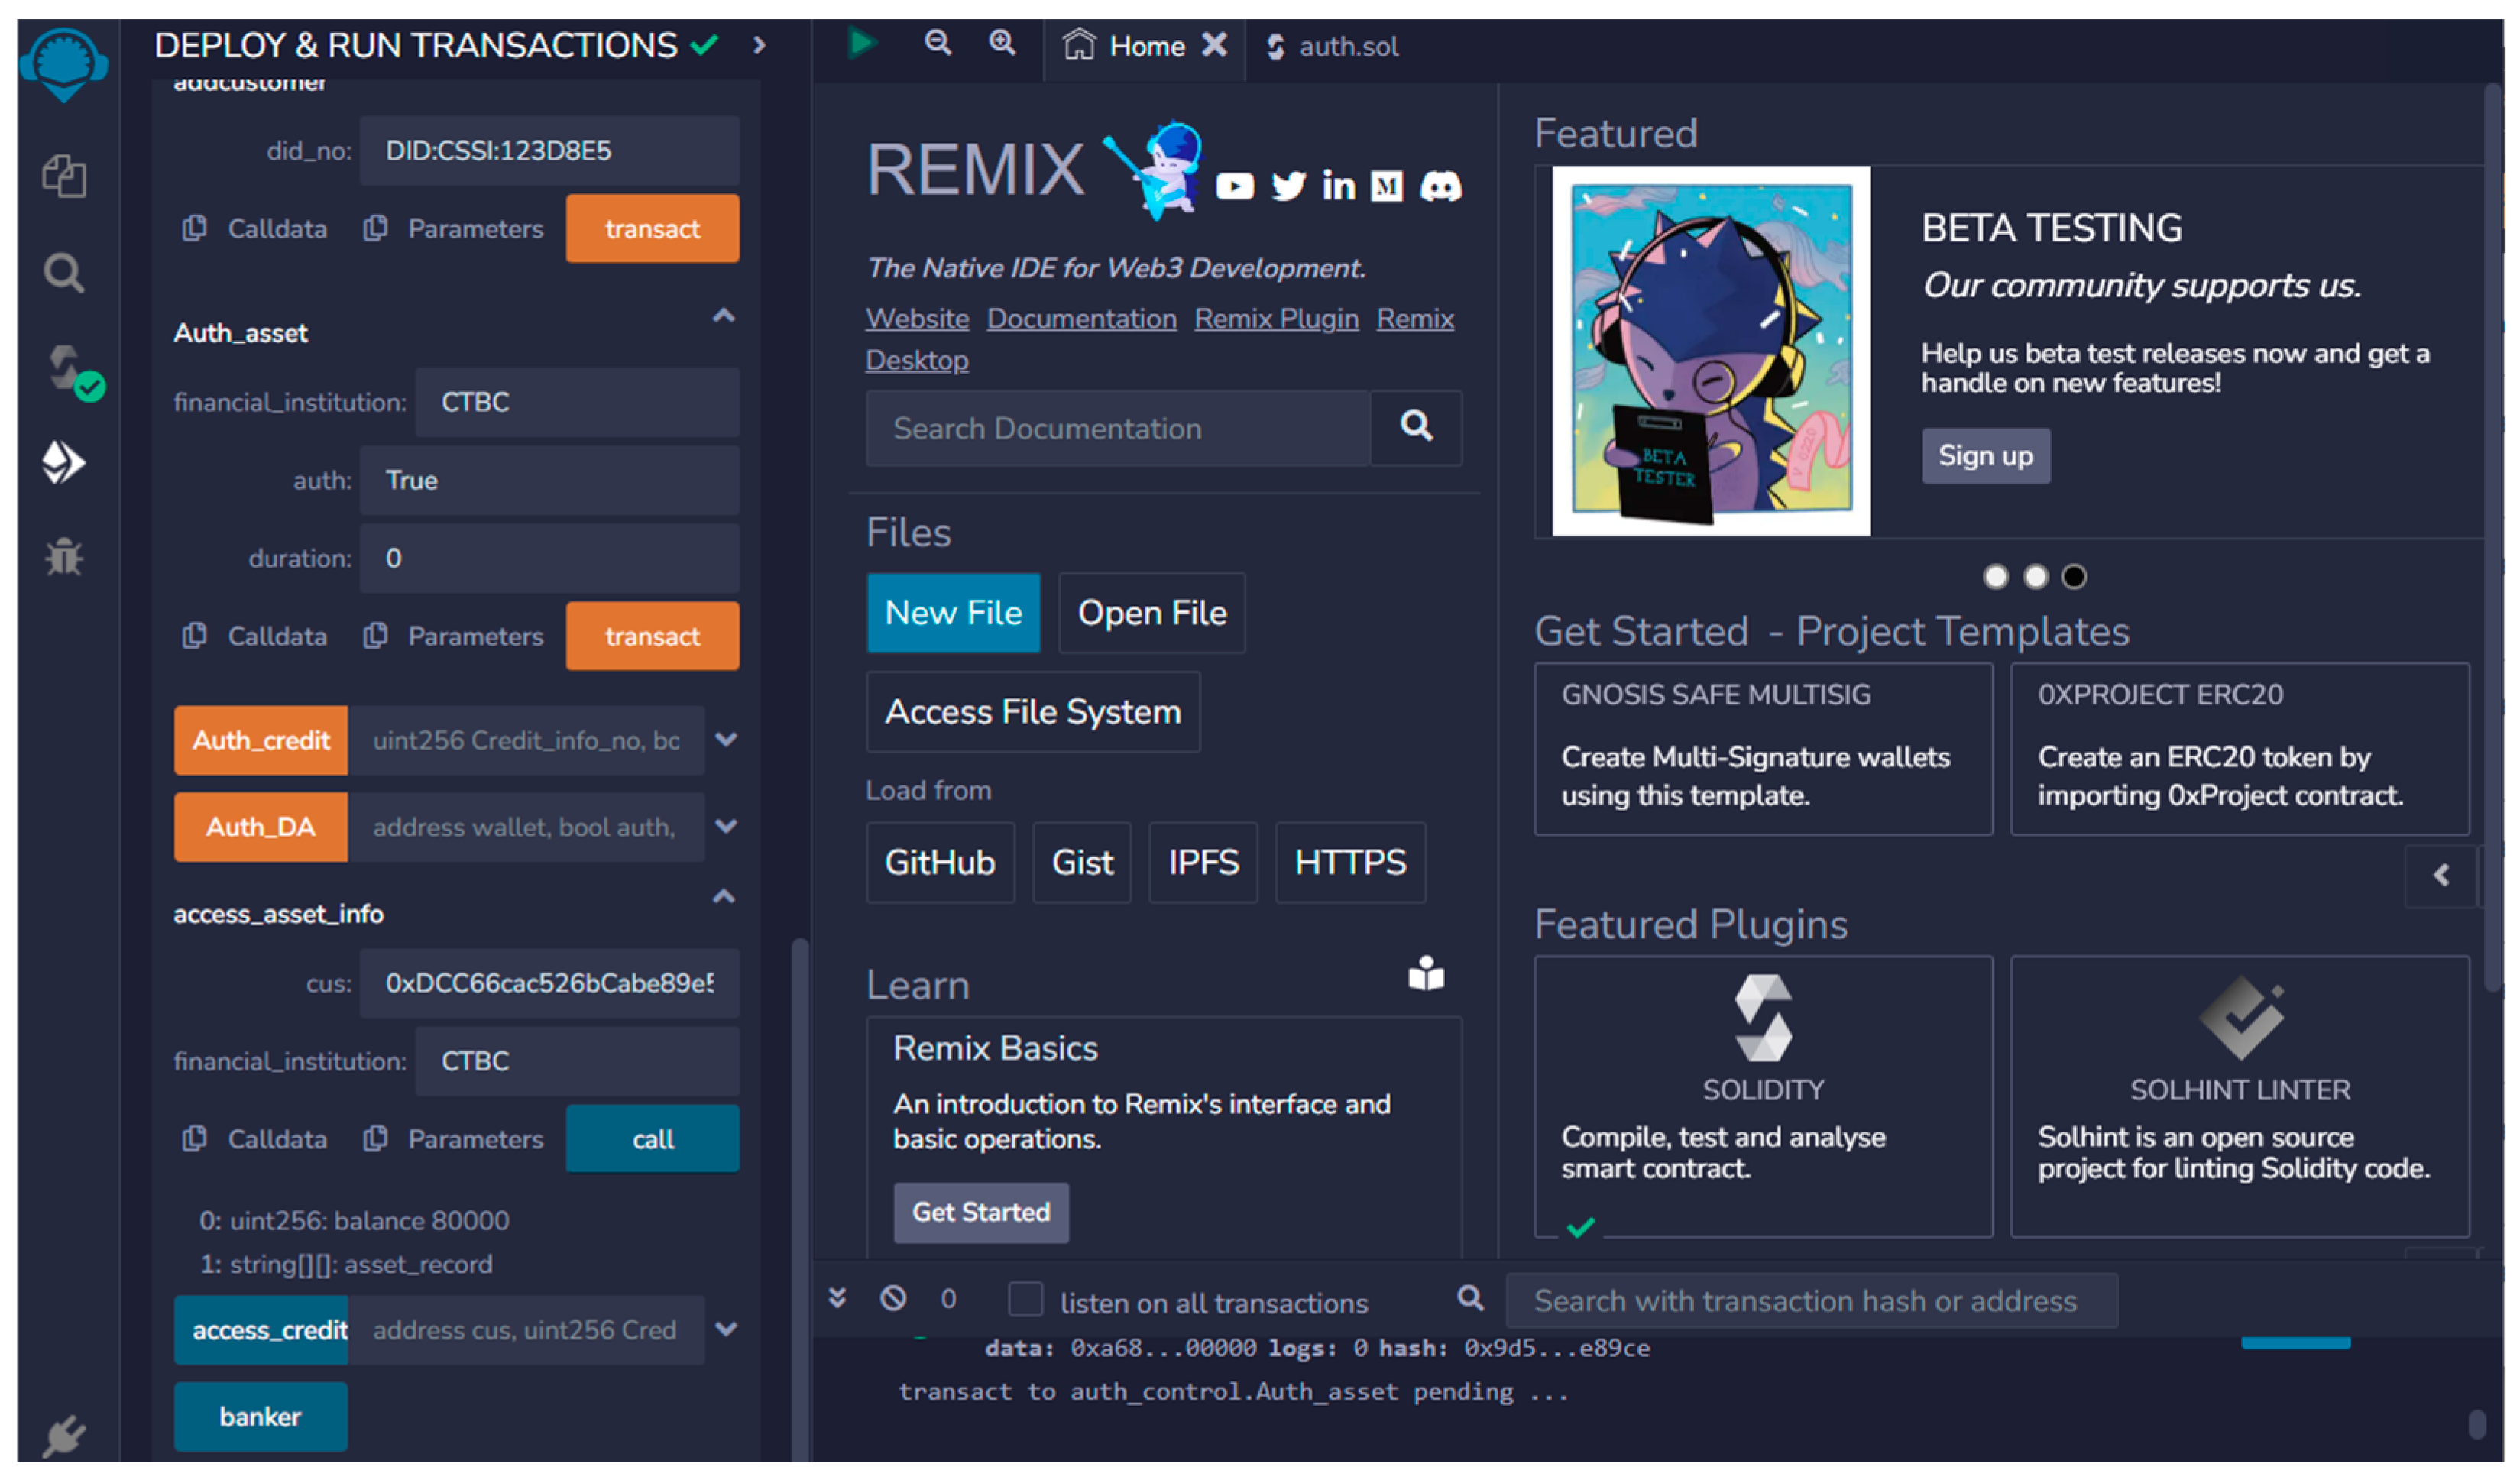The height and width of the screenshot is (1480, 2520).
Task: Expand the Auth_DA function parameters
Action: (x=727, y=826)
